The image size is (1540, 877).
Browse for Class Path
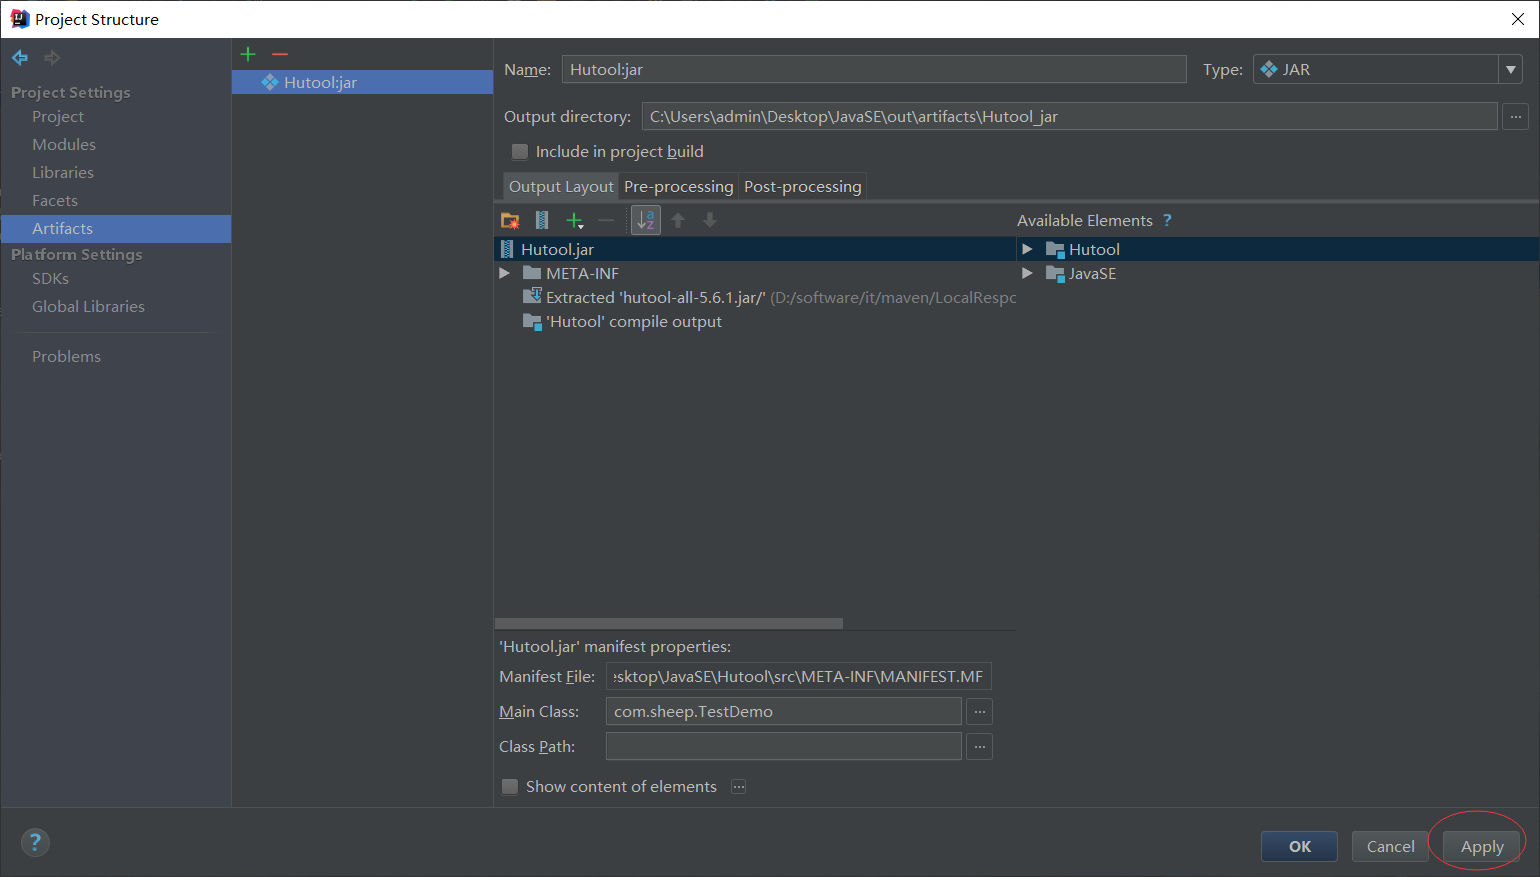[x=980, y=747]
